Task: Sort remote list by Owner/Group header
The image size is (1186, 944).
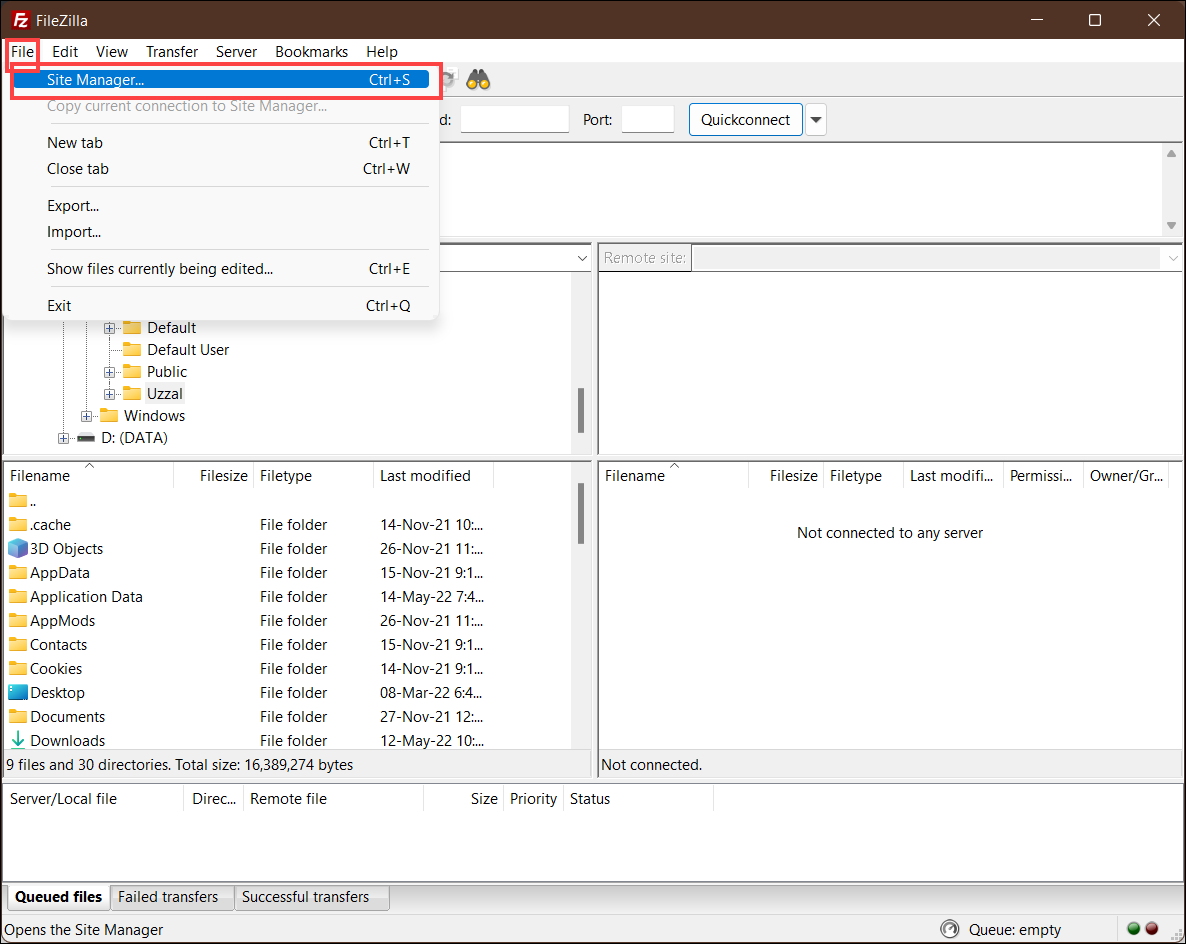Action: [1126, 476]
